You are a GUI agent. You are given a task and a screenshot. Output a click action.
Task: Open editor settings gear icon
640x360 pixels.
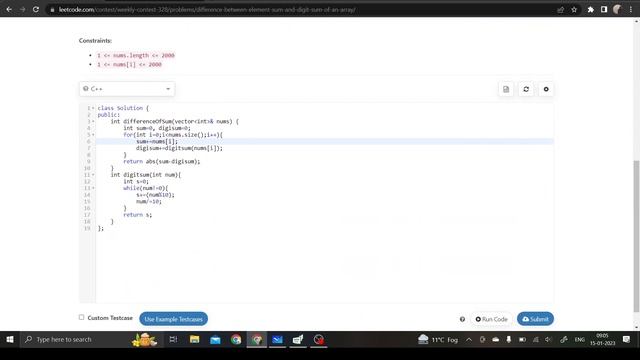click(x=546, y=89)
